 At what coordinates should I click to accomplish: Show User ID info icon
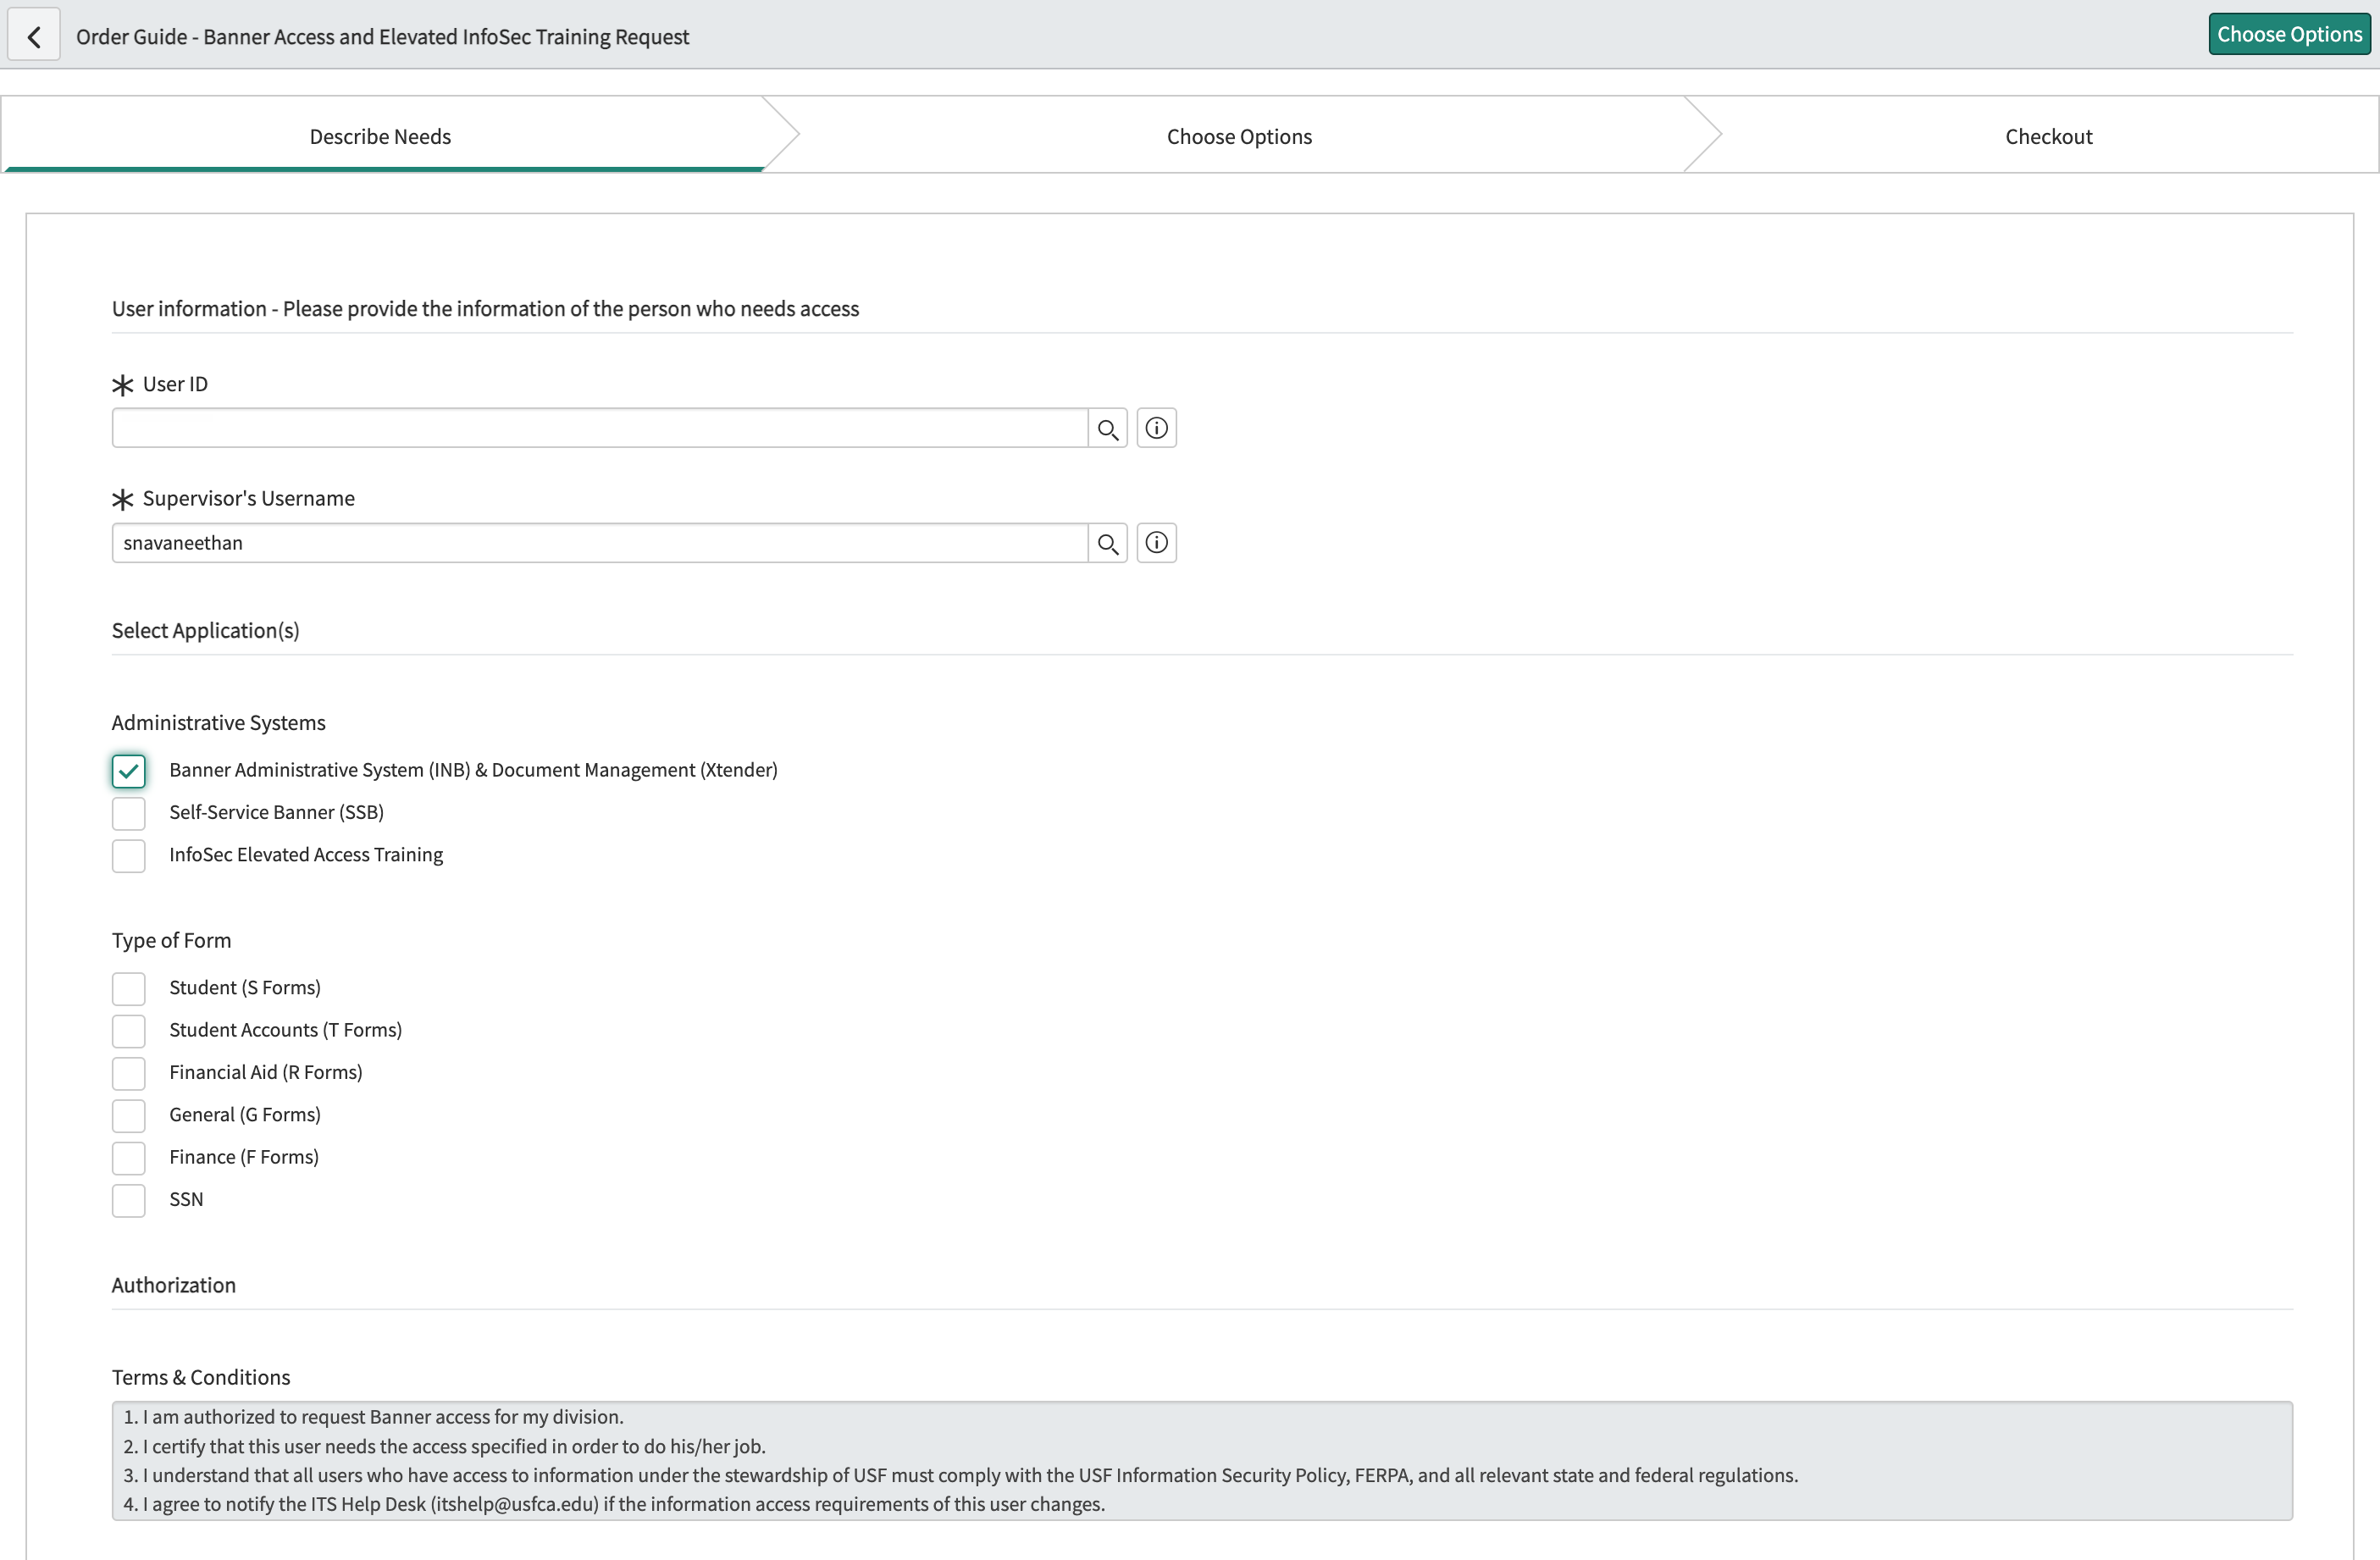[1156, 429]
